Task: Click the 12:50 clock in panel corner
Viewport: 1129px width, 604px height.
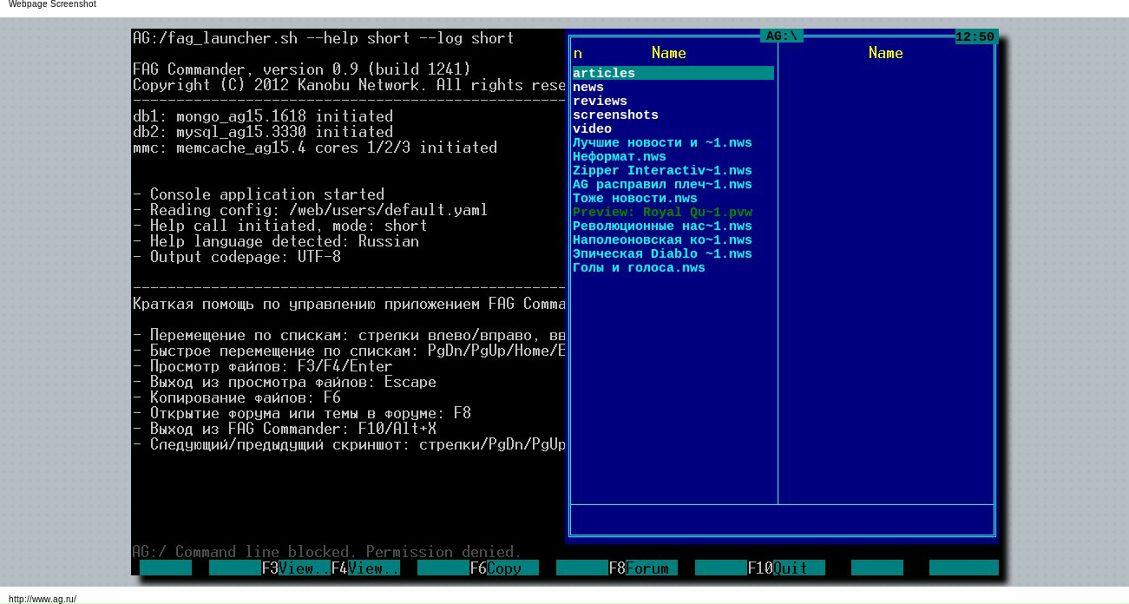Action: [x=974, y=37]
